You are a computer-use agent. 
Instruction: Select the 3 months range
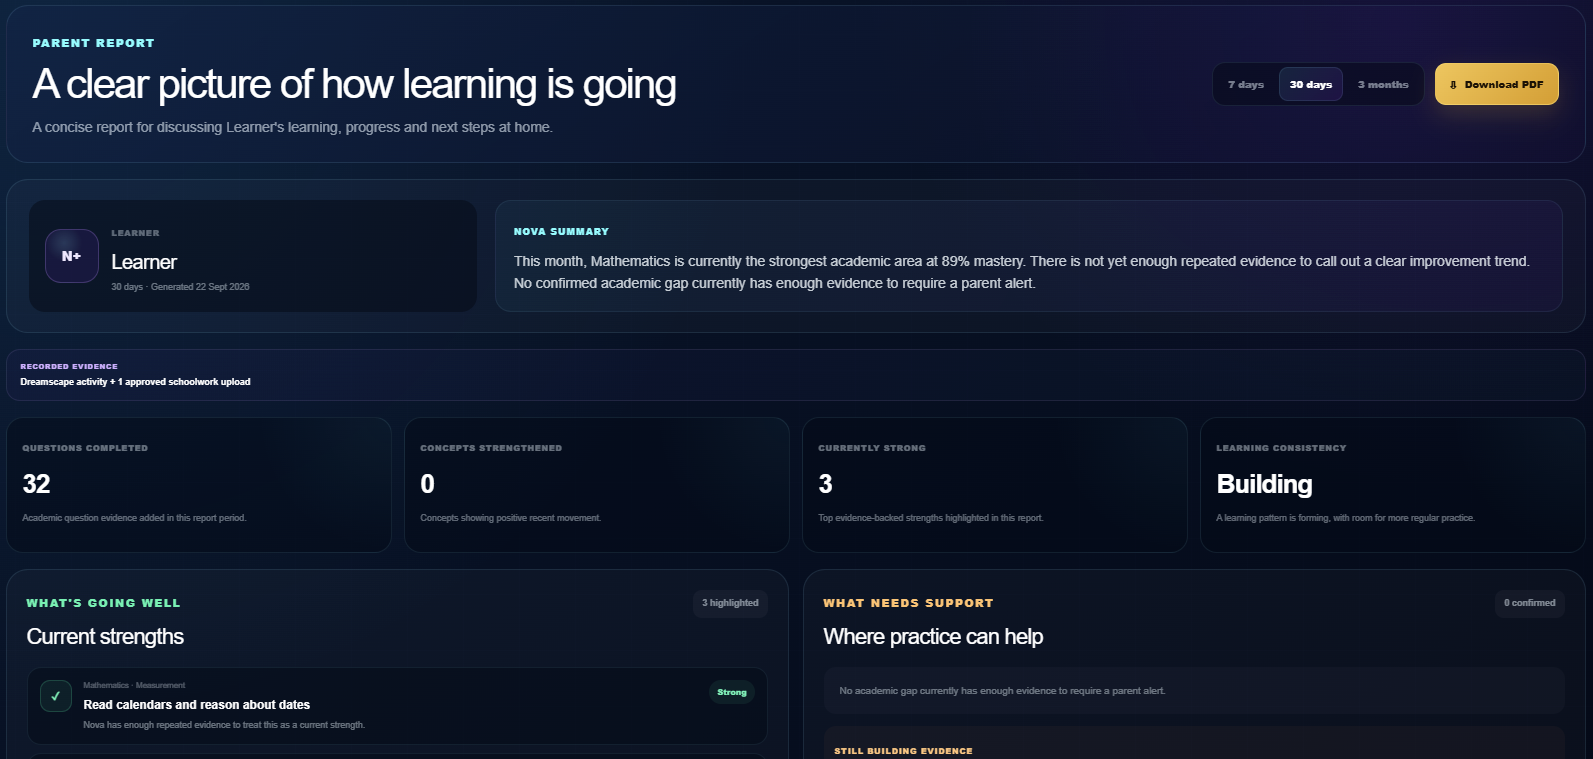1383,85
